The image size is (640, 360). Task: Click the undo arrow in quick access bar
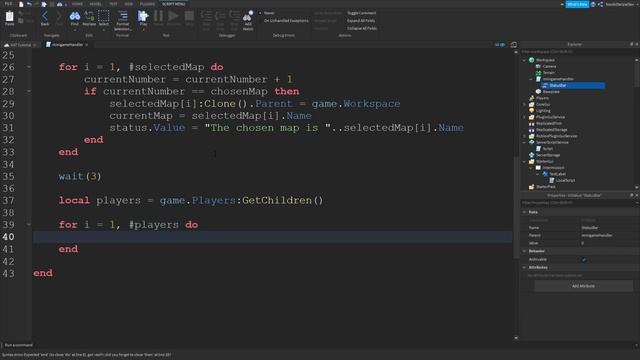(x=29, y=4)
